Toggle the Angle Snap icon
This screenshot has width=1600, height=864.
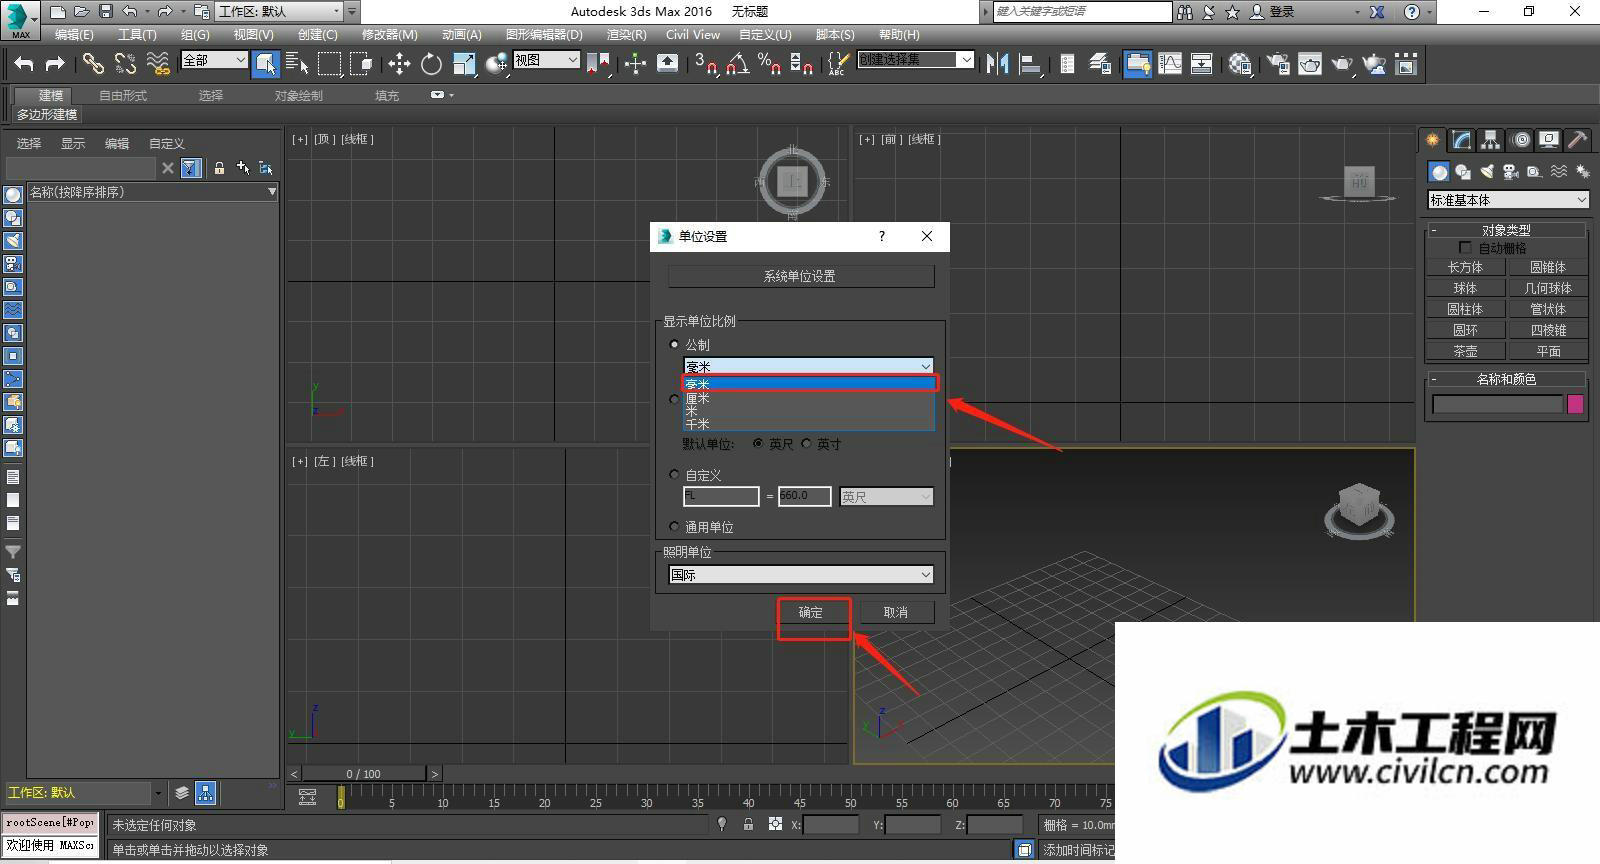tap(738, 64)
